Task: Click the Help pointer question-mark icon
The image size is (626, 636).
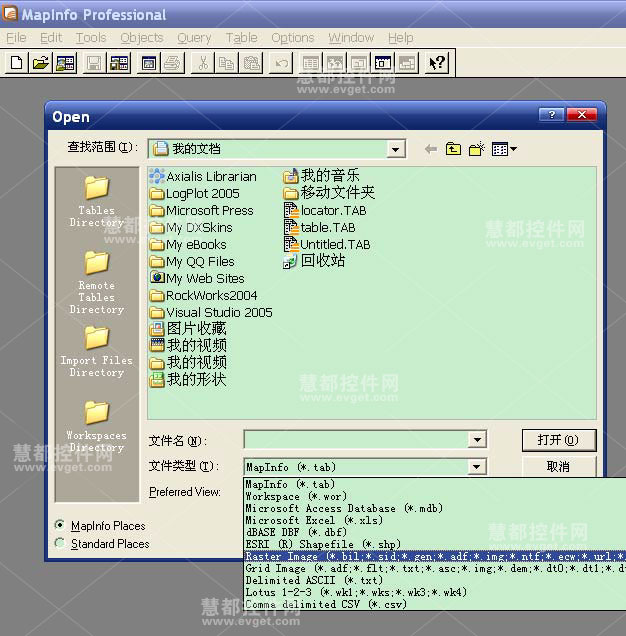Action: pos(437,62)
